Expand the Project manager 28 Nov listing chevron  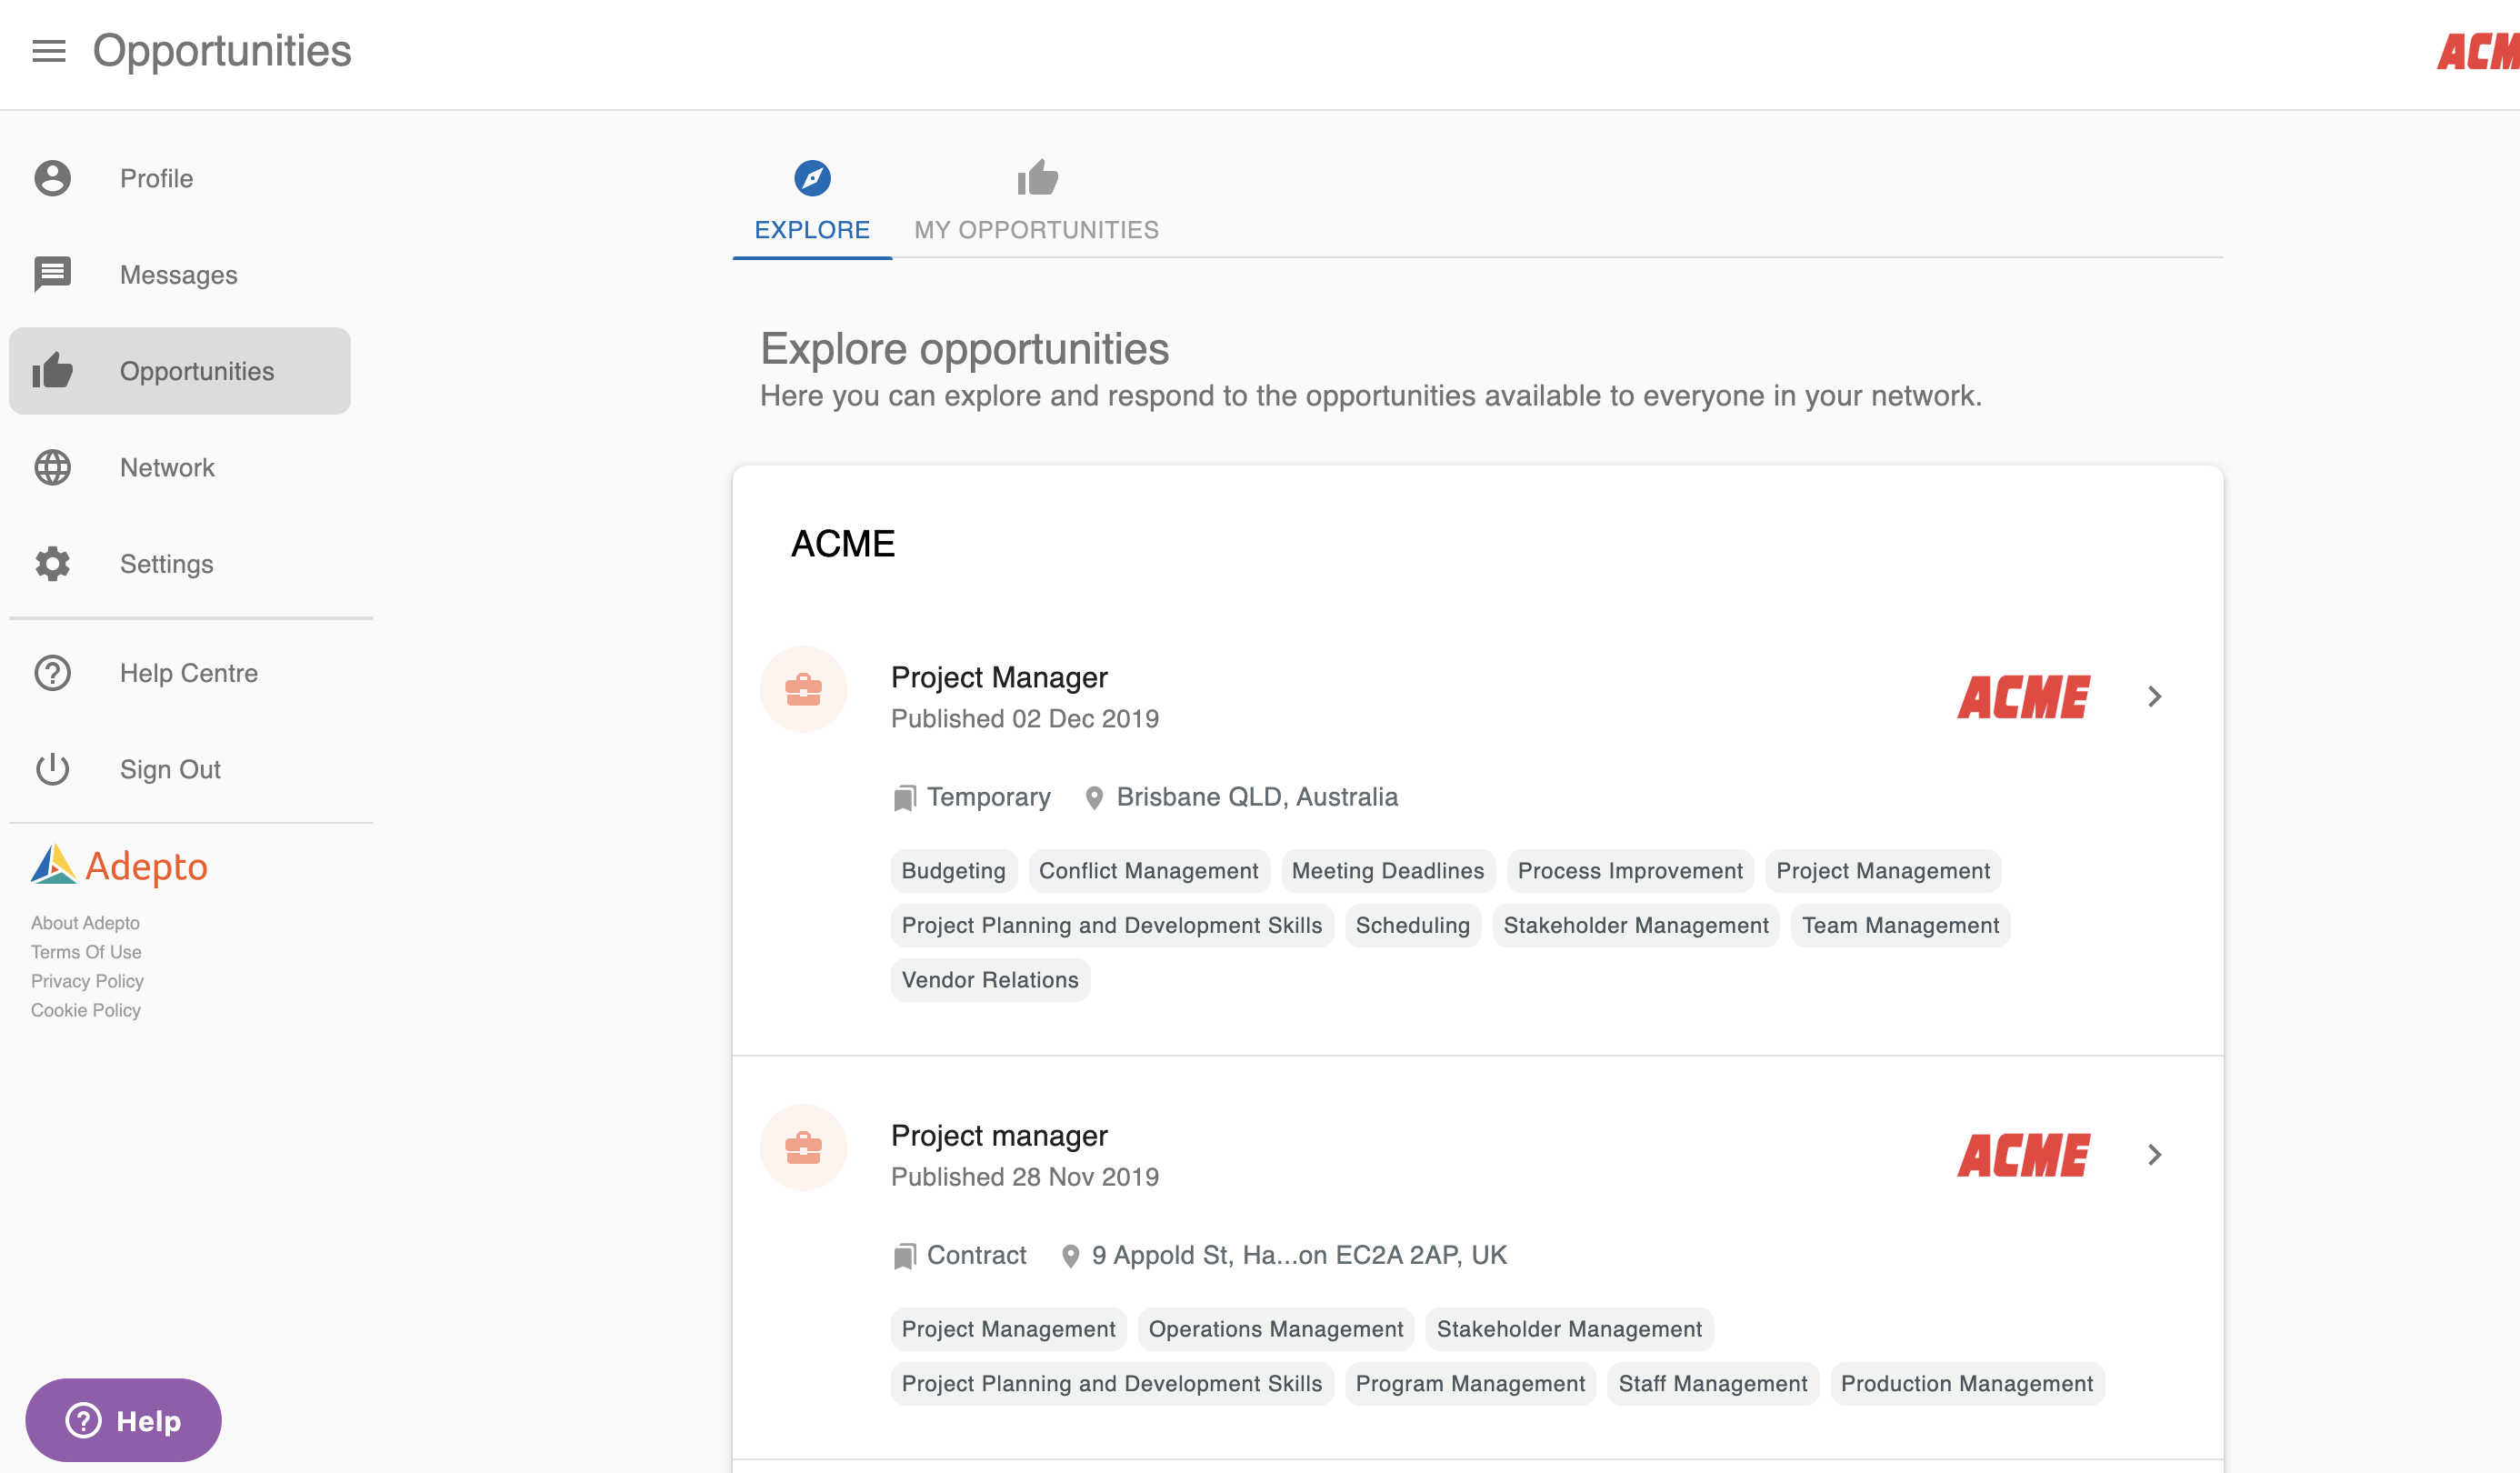[x=2154, y=1154]
